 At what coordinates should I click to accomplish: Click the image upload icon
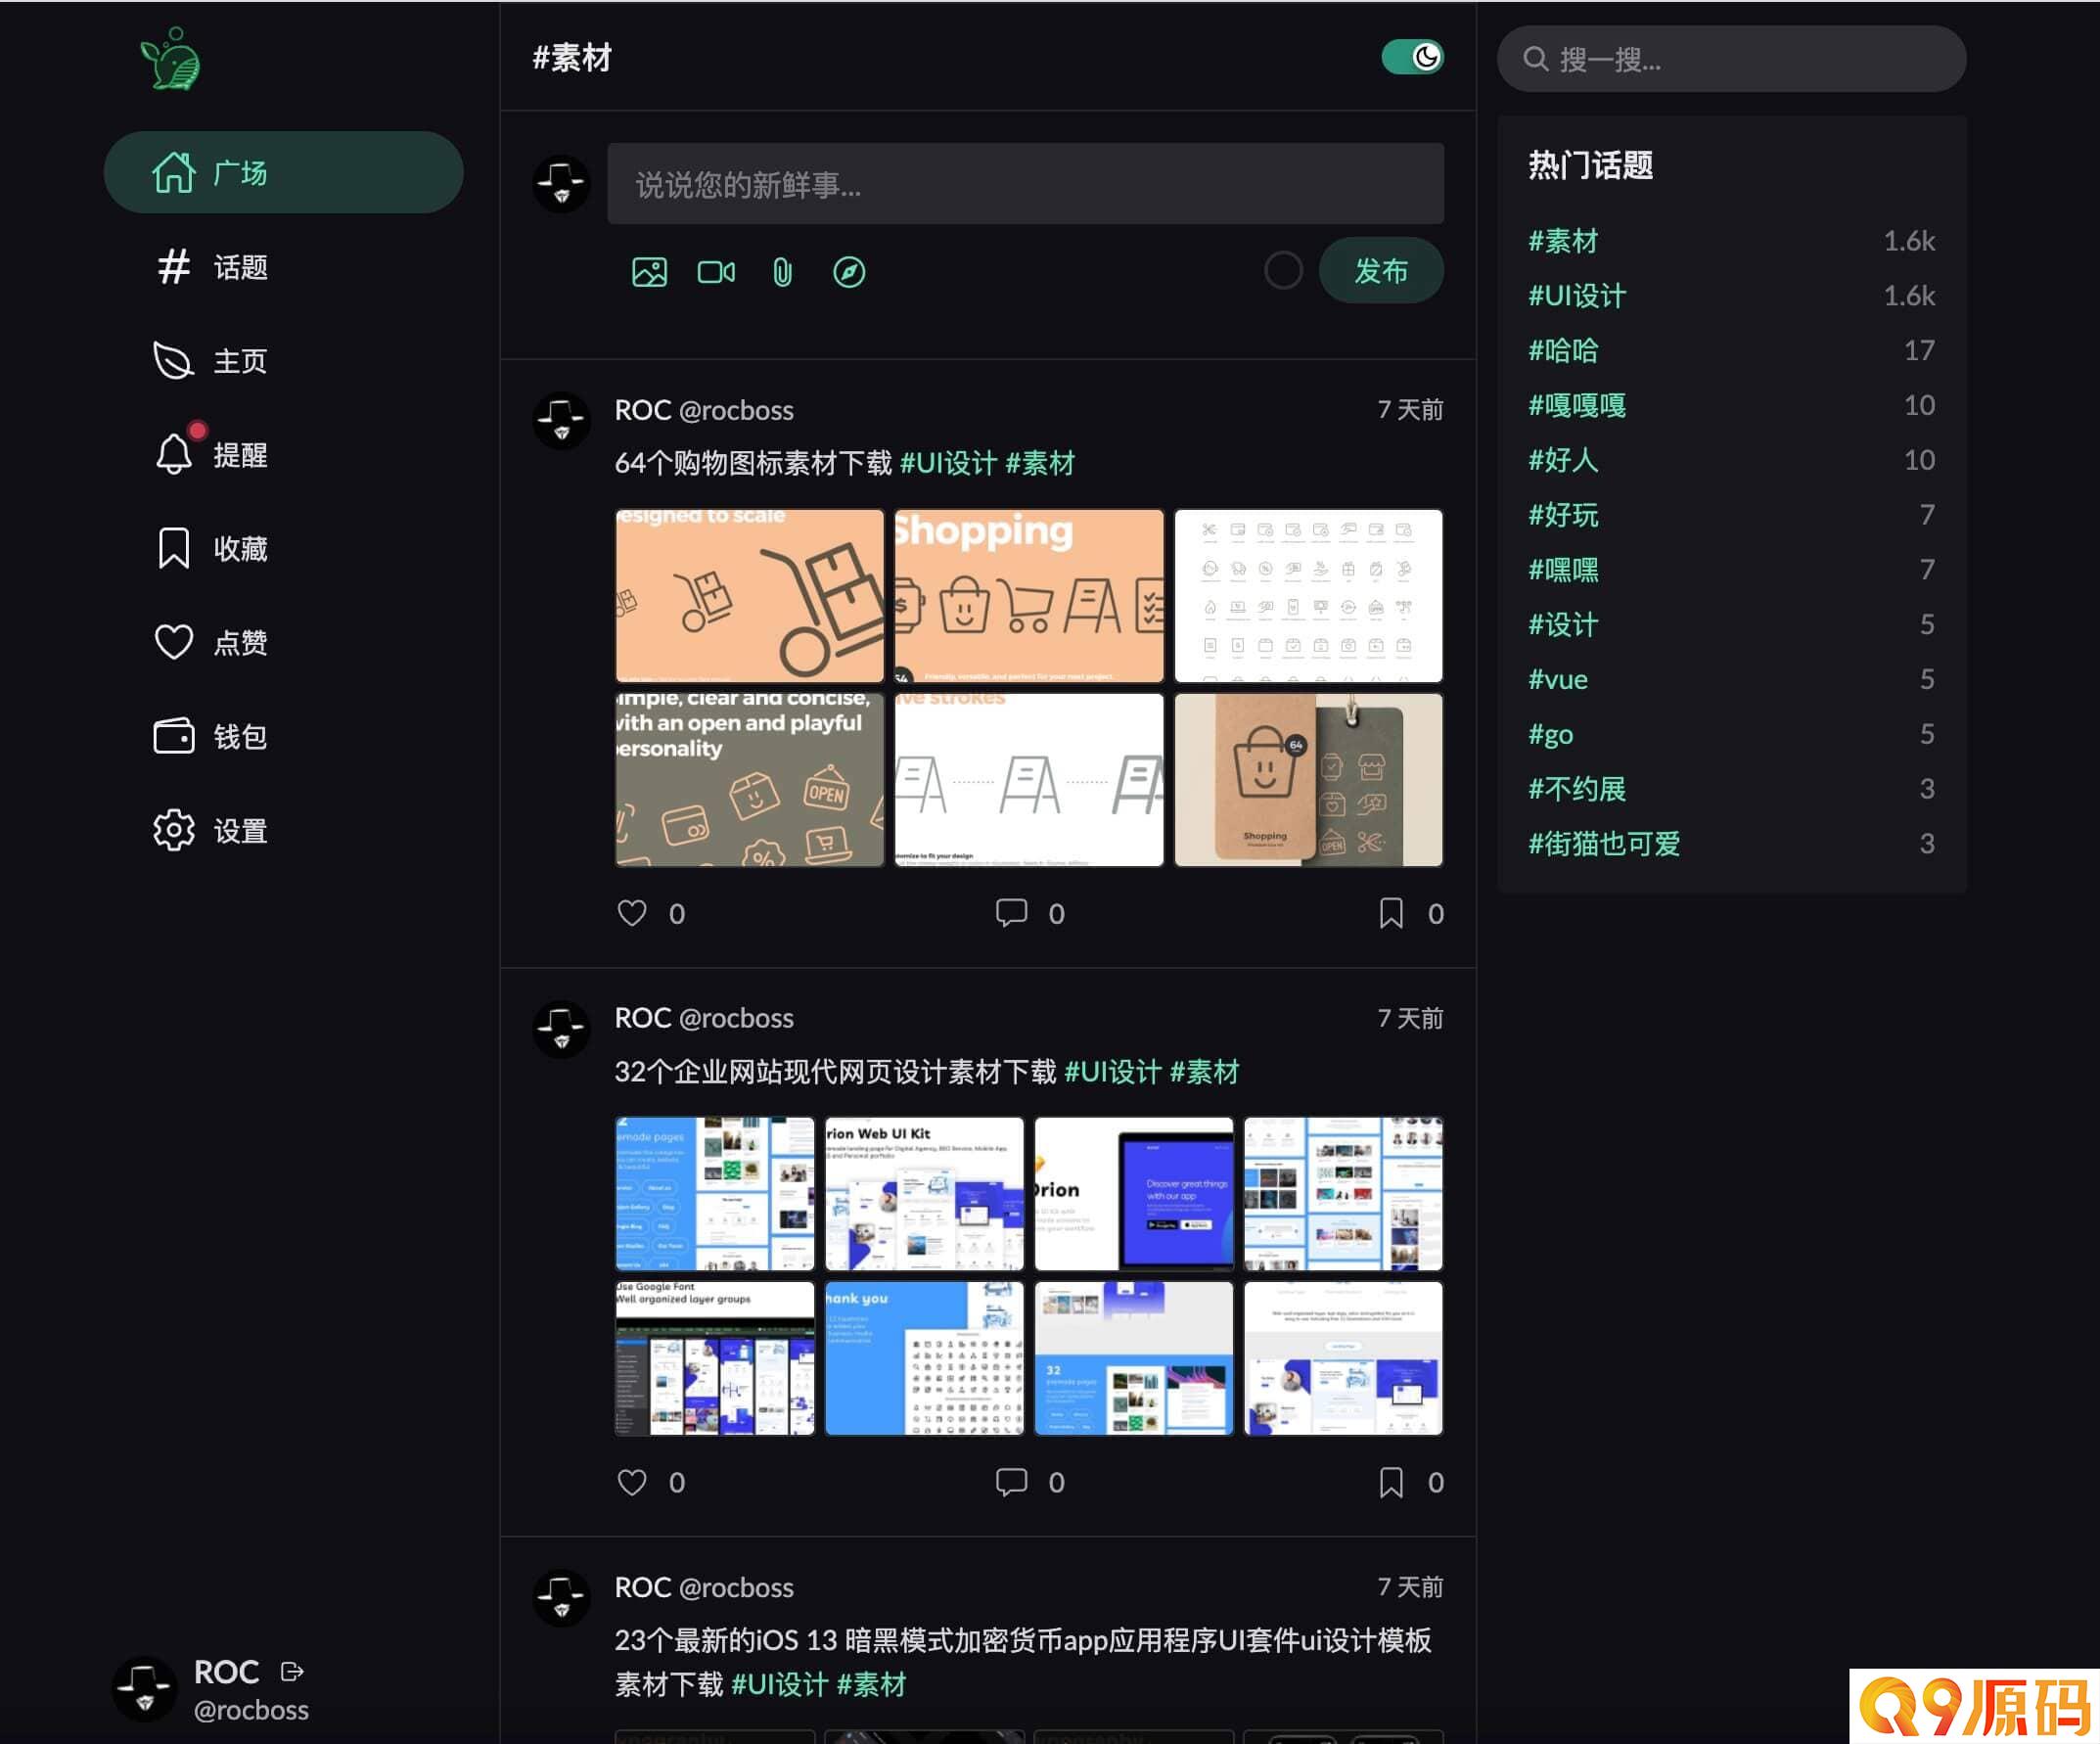(x=649, y=272)
